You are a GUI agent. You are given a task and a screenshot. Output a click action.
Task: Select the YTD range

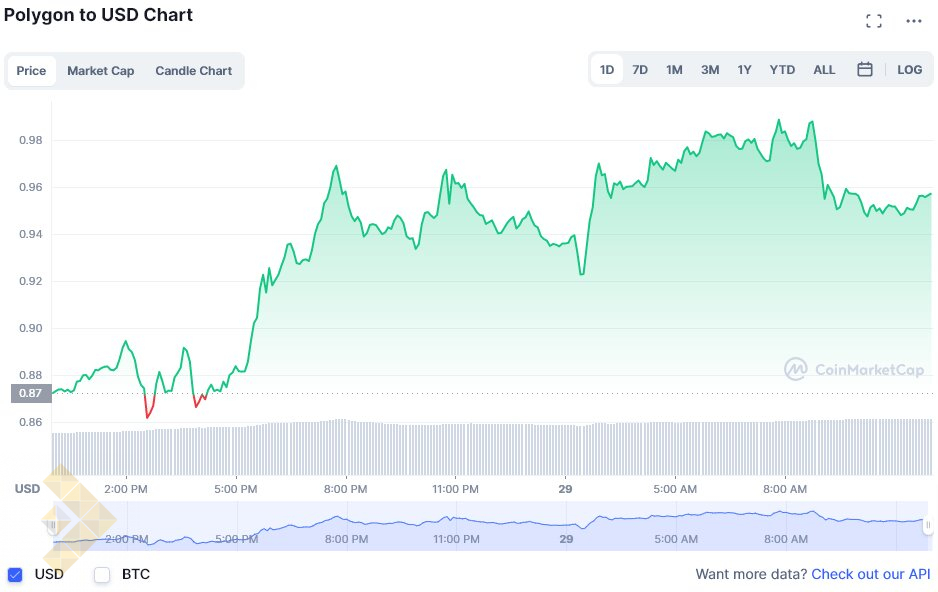(x=782, y=70)
